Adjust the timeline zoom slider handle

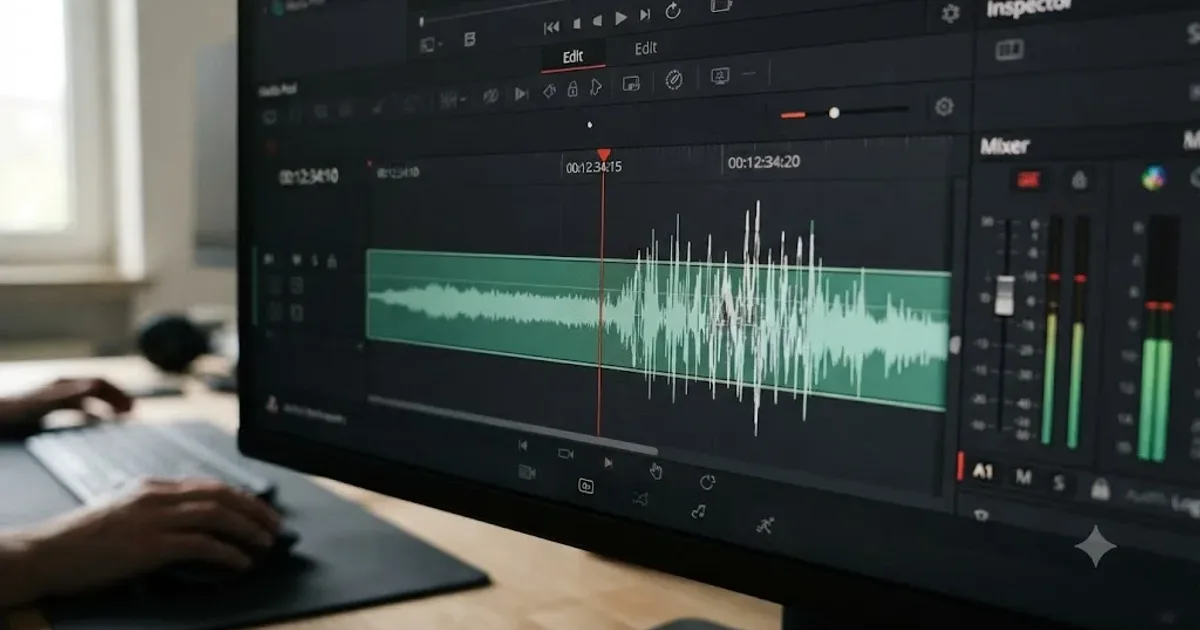tap(834, 113)
